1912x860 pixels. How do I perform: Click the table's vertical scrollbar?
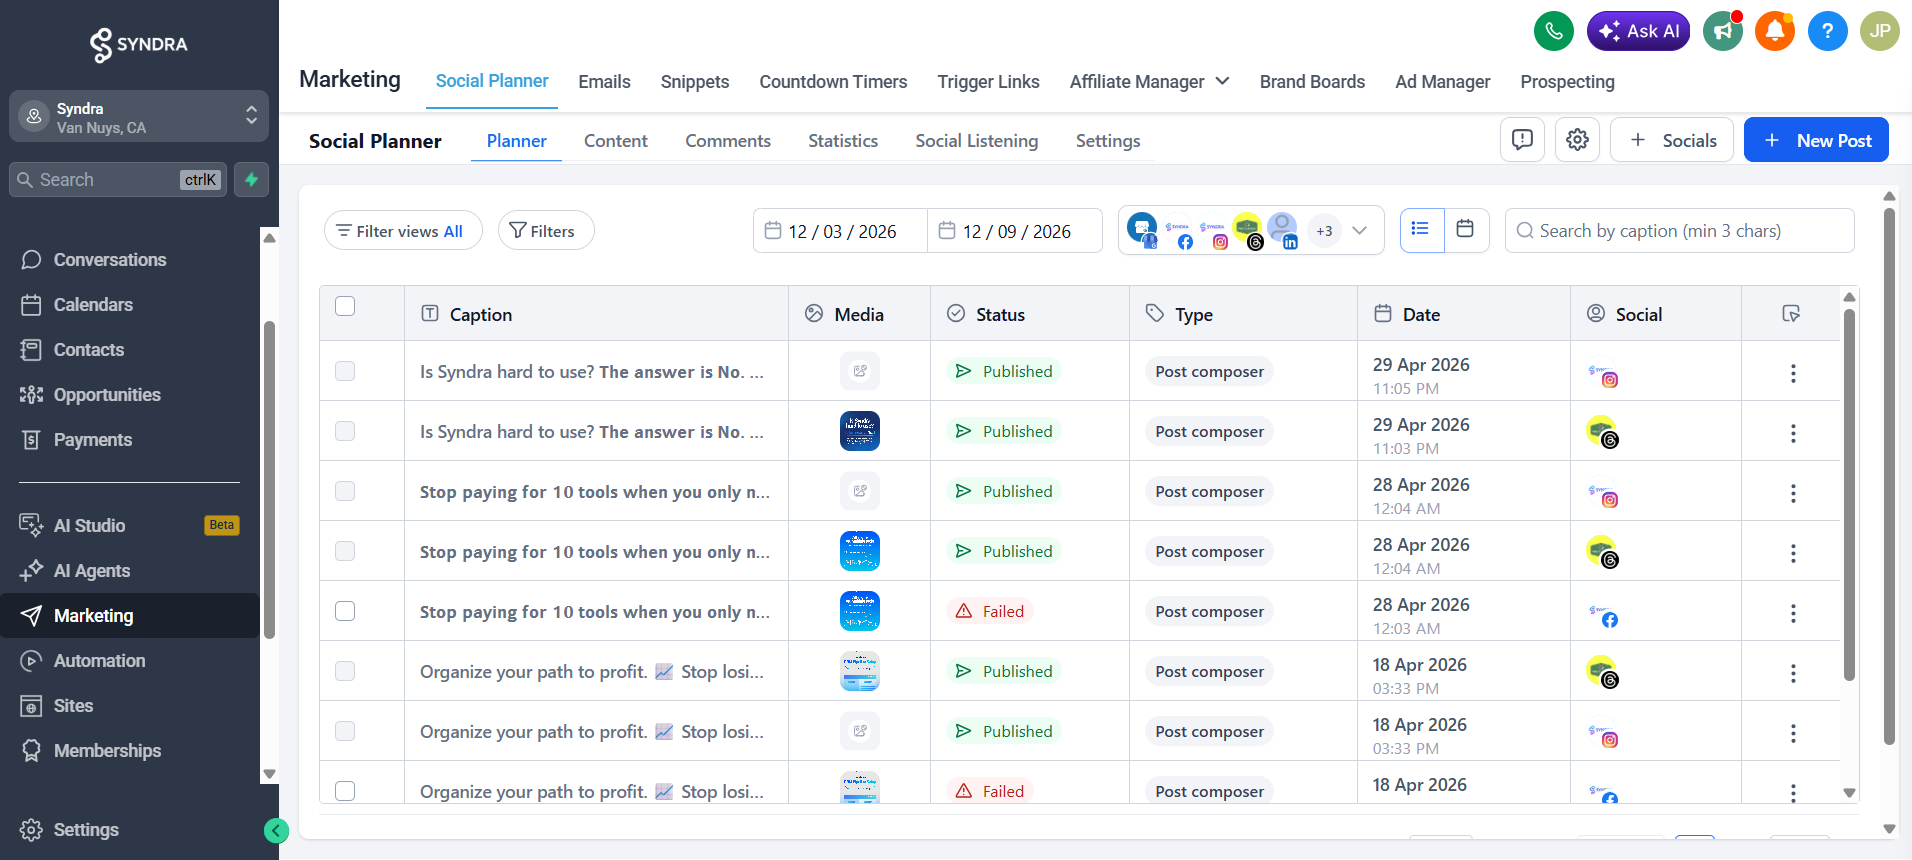coord(1849,494)
